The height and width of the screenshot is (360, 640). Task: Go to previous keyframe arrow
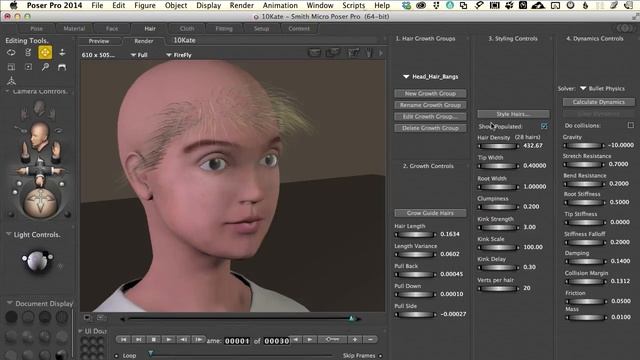tap(296, 339)
